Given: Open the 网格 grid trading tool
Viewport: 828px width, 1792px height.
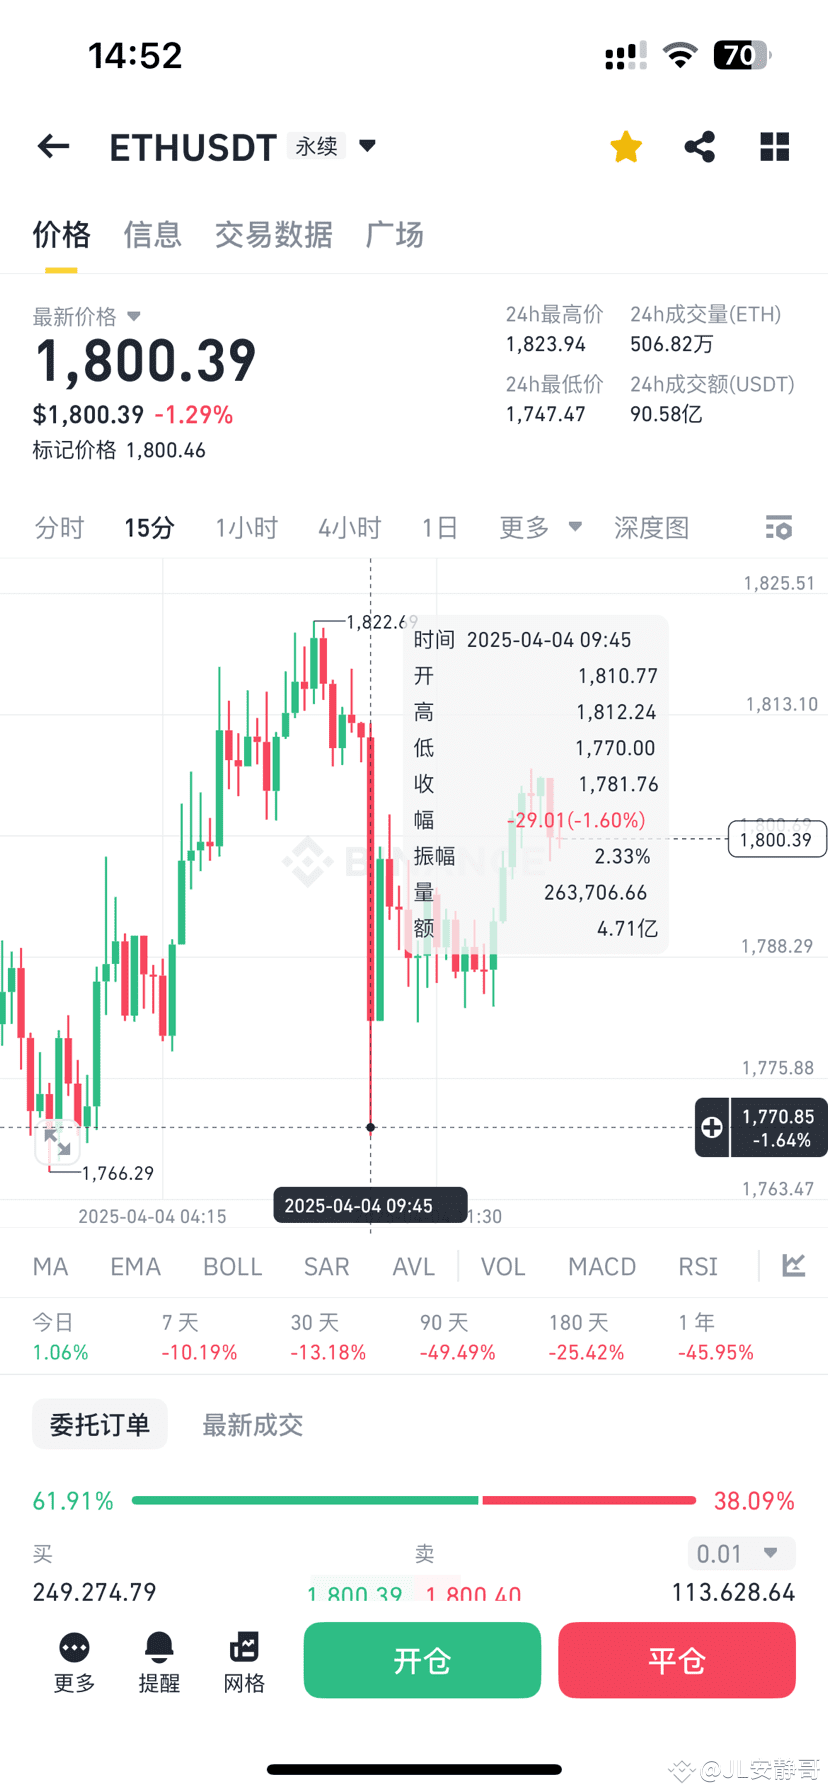Looking at the screenshot, I should 244,1660.
